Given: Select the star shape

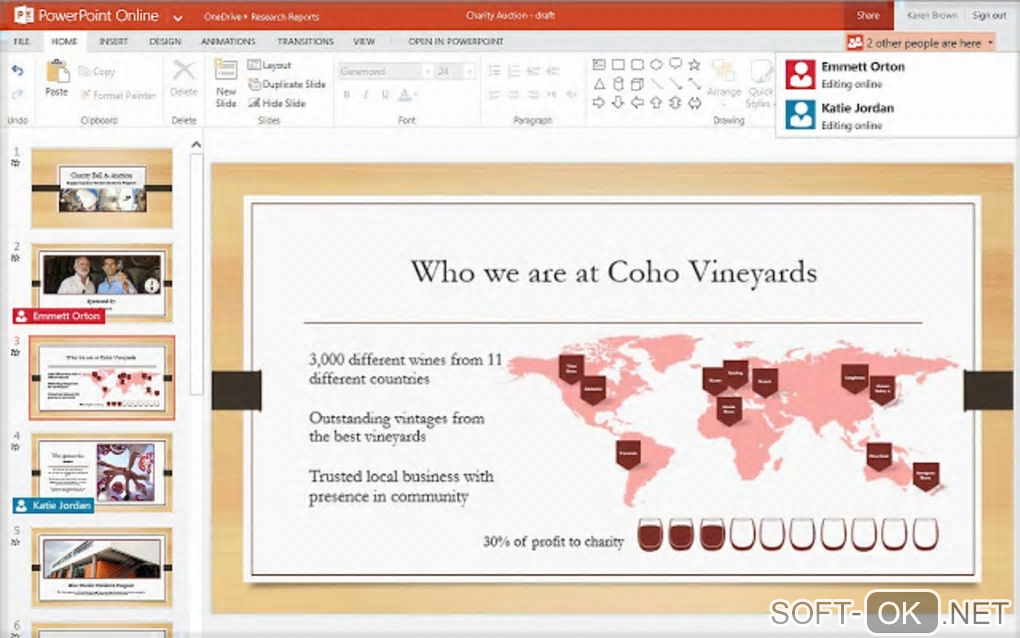Looking at the screenshot, I should (694, 64).
